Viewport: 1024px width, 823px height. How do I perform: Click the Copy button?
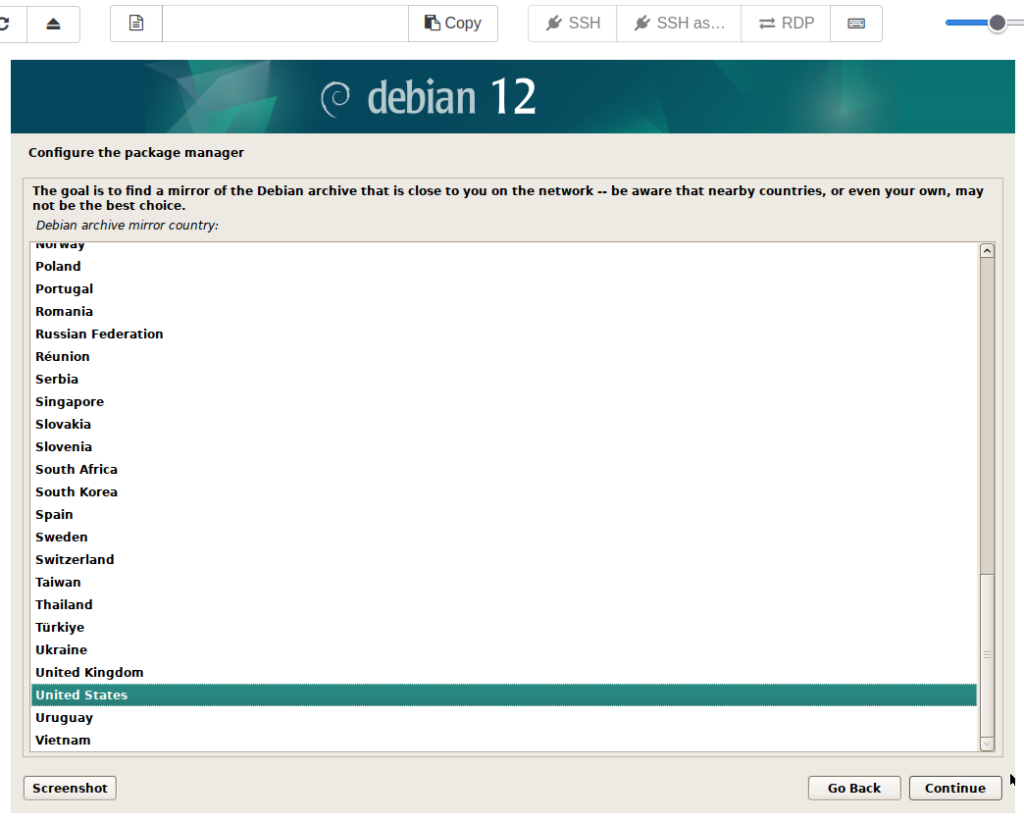[x=453, y=23]
